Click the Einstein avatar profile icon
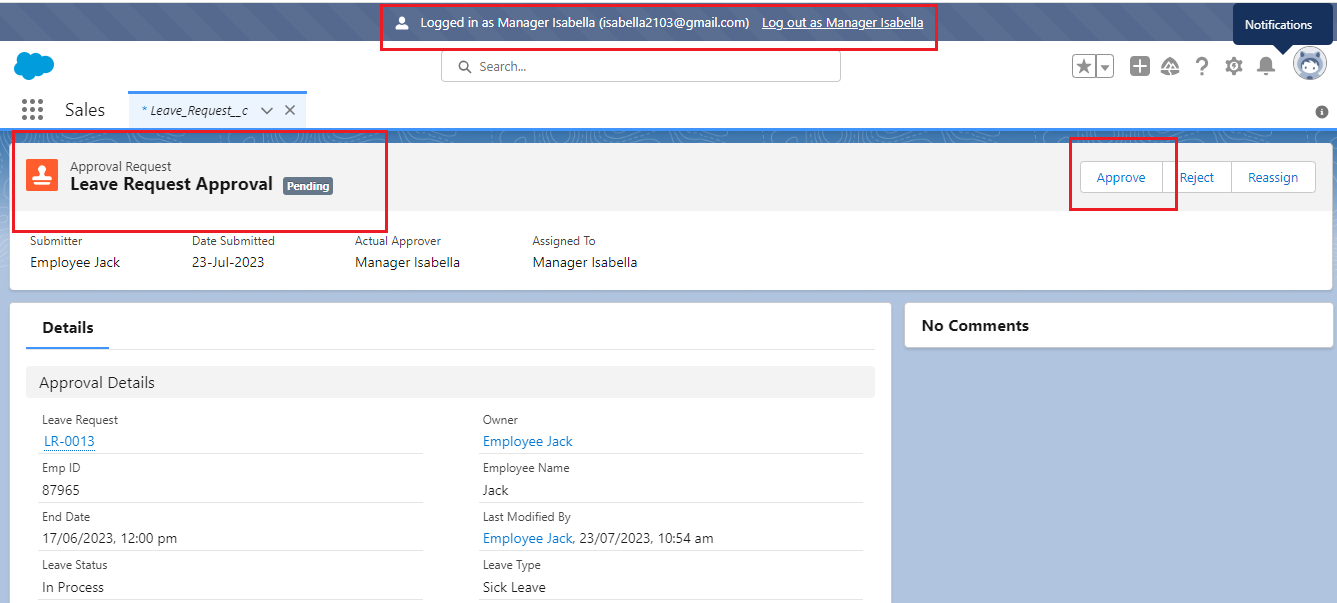1337x603 pixels. pyautogui.click(x=1309, y=63)
